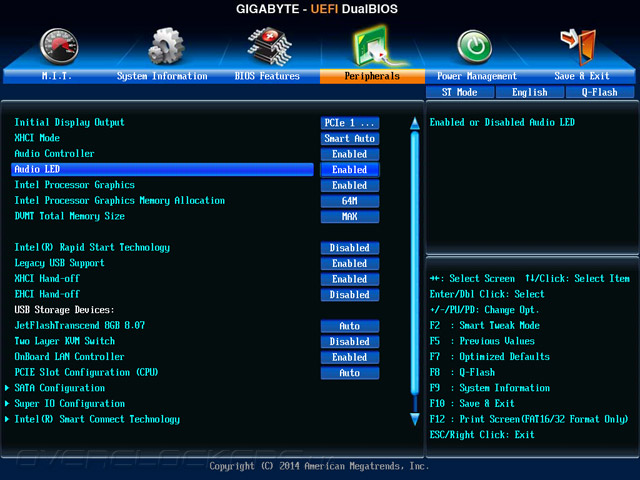Select Intel Processor Graphics Memory Allocation label
The image size is (640, 480).
click(120, 200)
